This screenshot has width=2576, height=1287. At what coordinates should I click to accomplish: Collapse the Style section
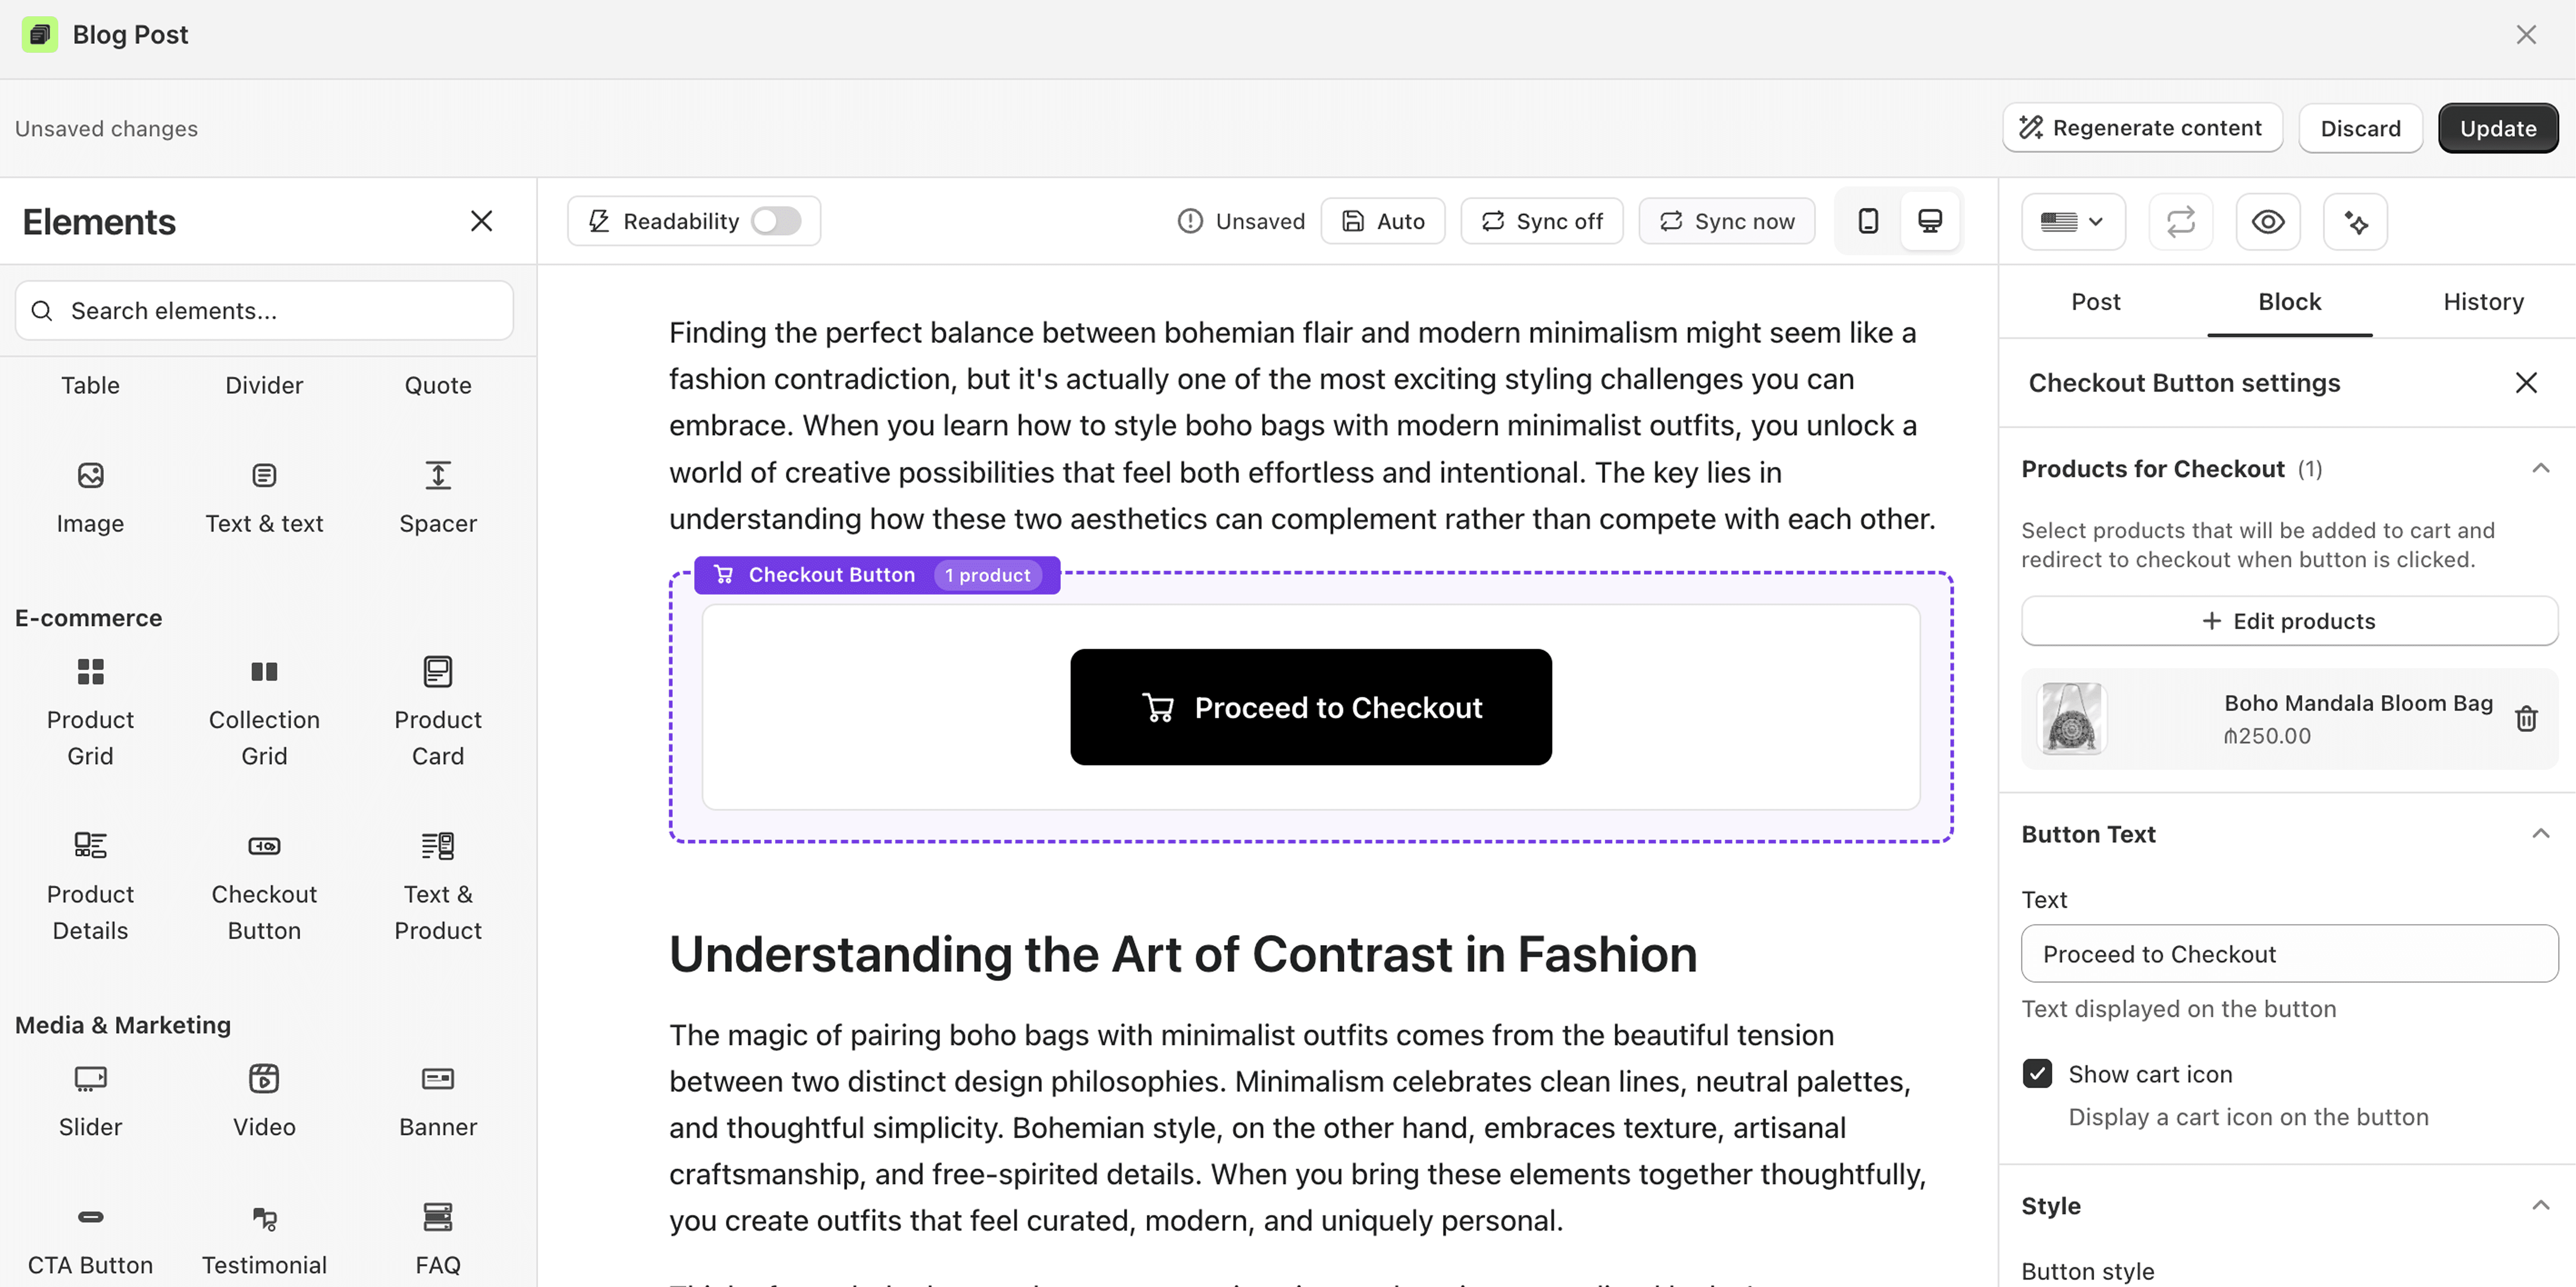(x=2540, y=1205)
